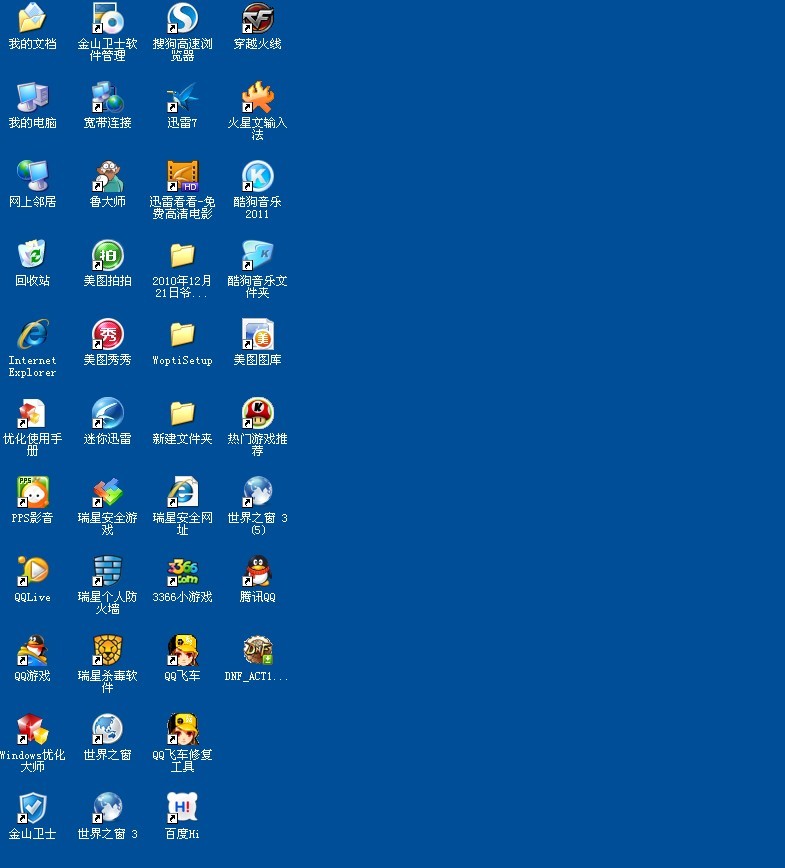785x868 pixels.
Task: Click the 迅雷7 bird icon
Action: [182, 97]
